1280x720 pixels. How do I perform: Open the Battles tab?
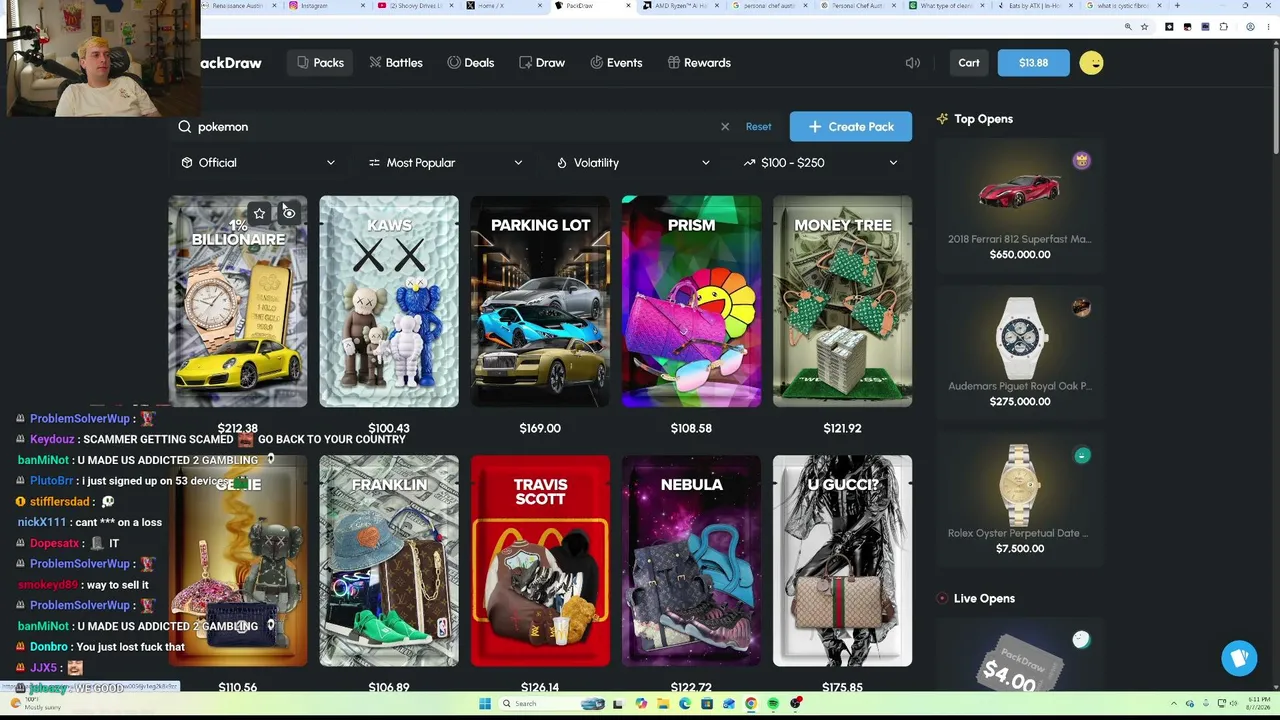(396, 63)
